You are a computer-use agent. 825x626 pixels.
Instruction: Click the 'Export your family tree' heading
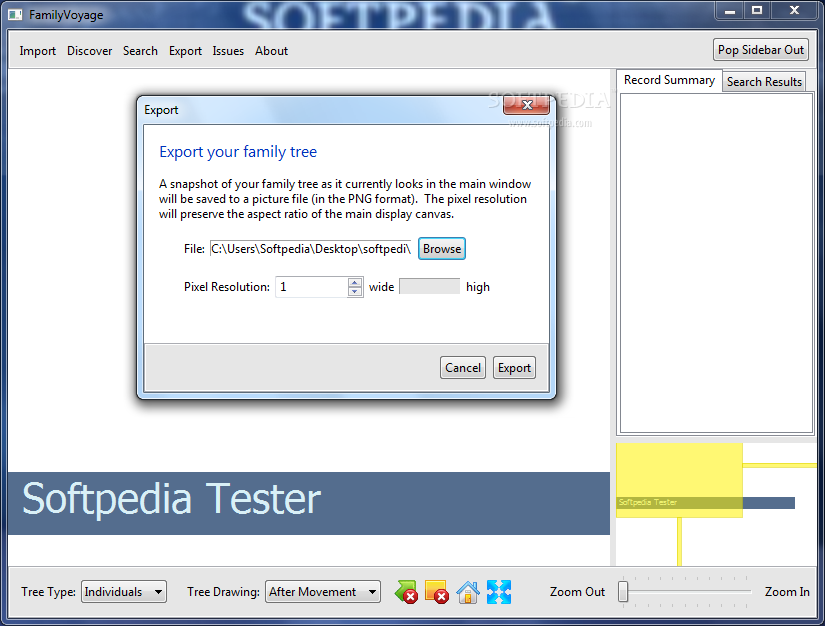click(x=238, y=152)
